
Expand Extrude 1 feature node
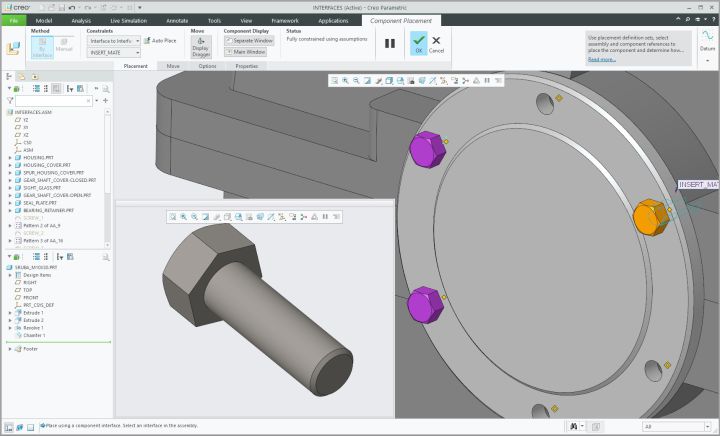point(10,313)
